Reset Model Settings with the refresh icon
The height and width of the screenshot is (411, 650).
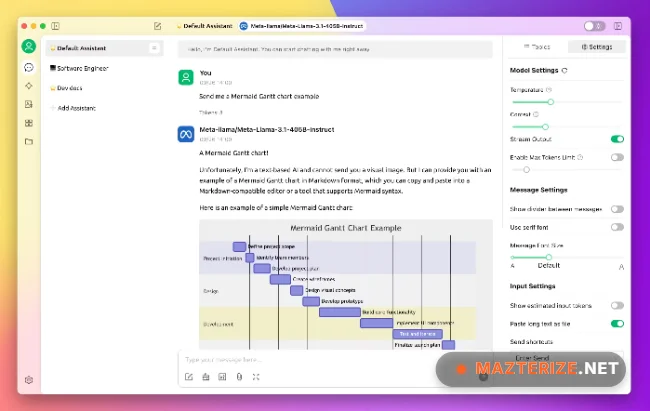[564, 71]
